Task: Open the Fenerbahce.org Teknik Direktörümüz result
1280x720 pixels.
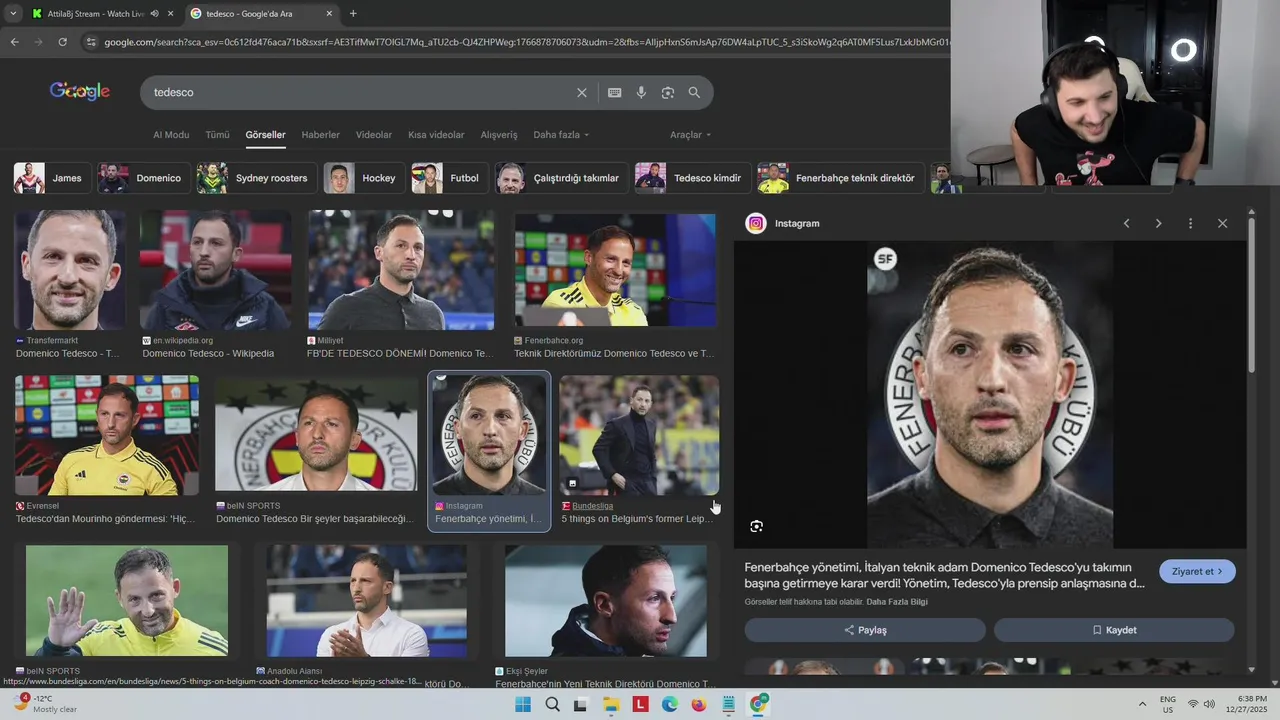Action: pos(615,270)
